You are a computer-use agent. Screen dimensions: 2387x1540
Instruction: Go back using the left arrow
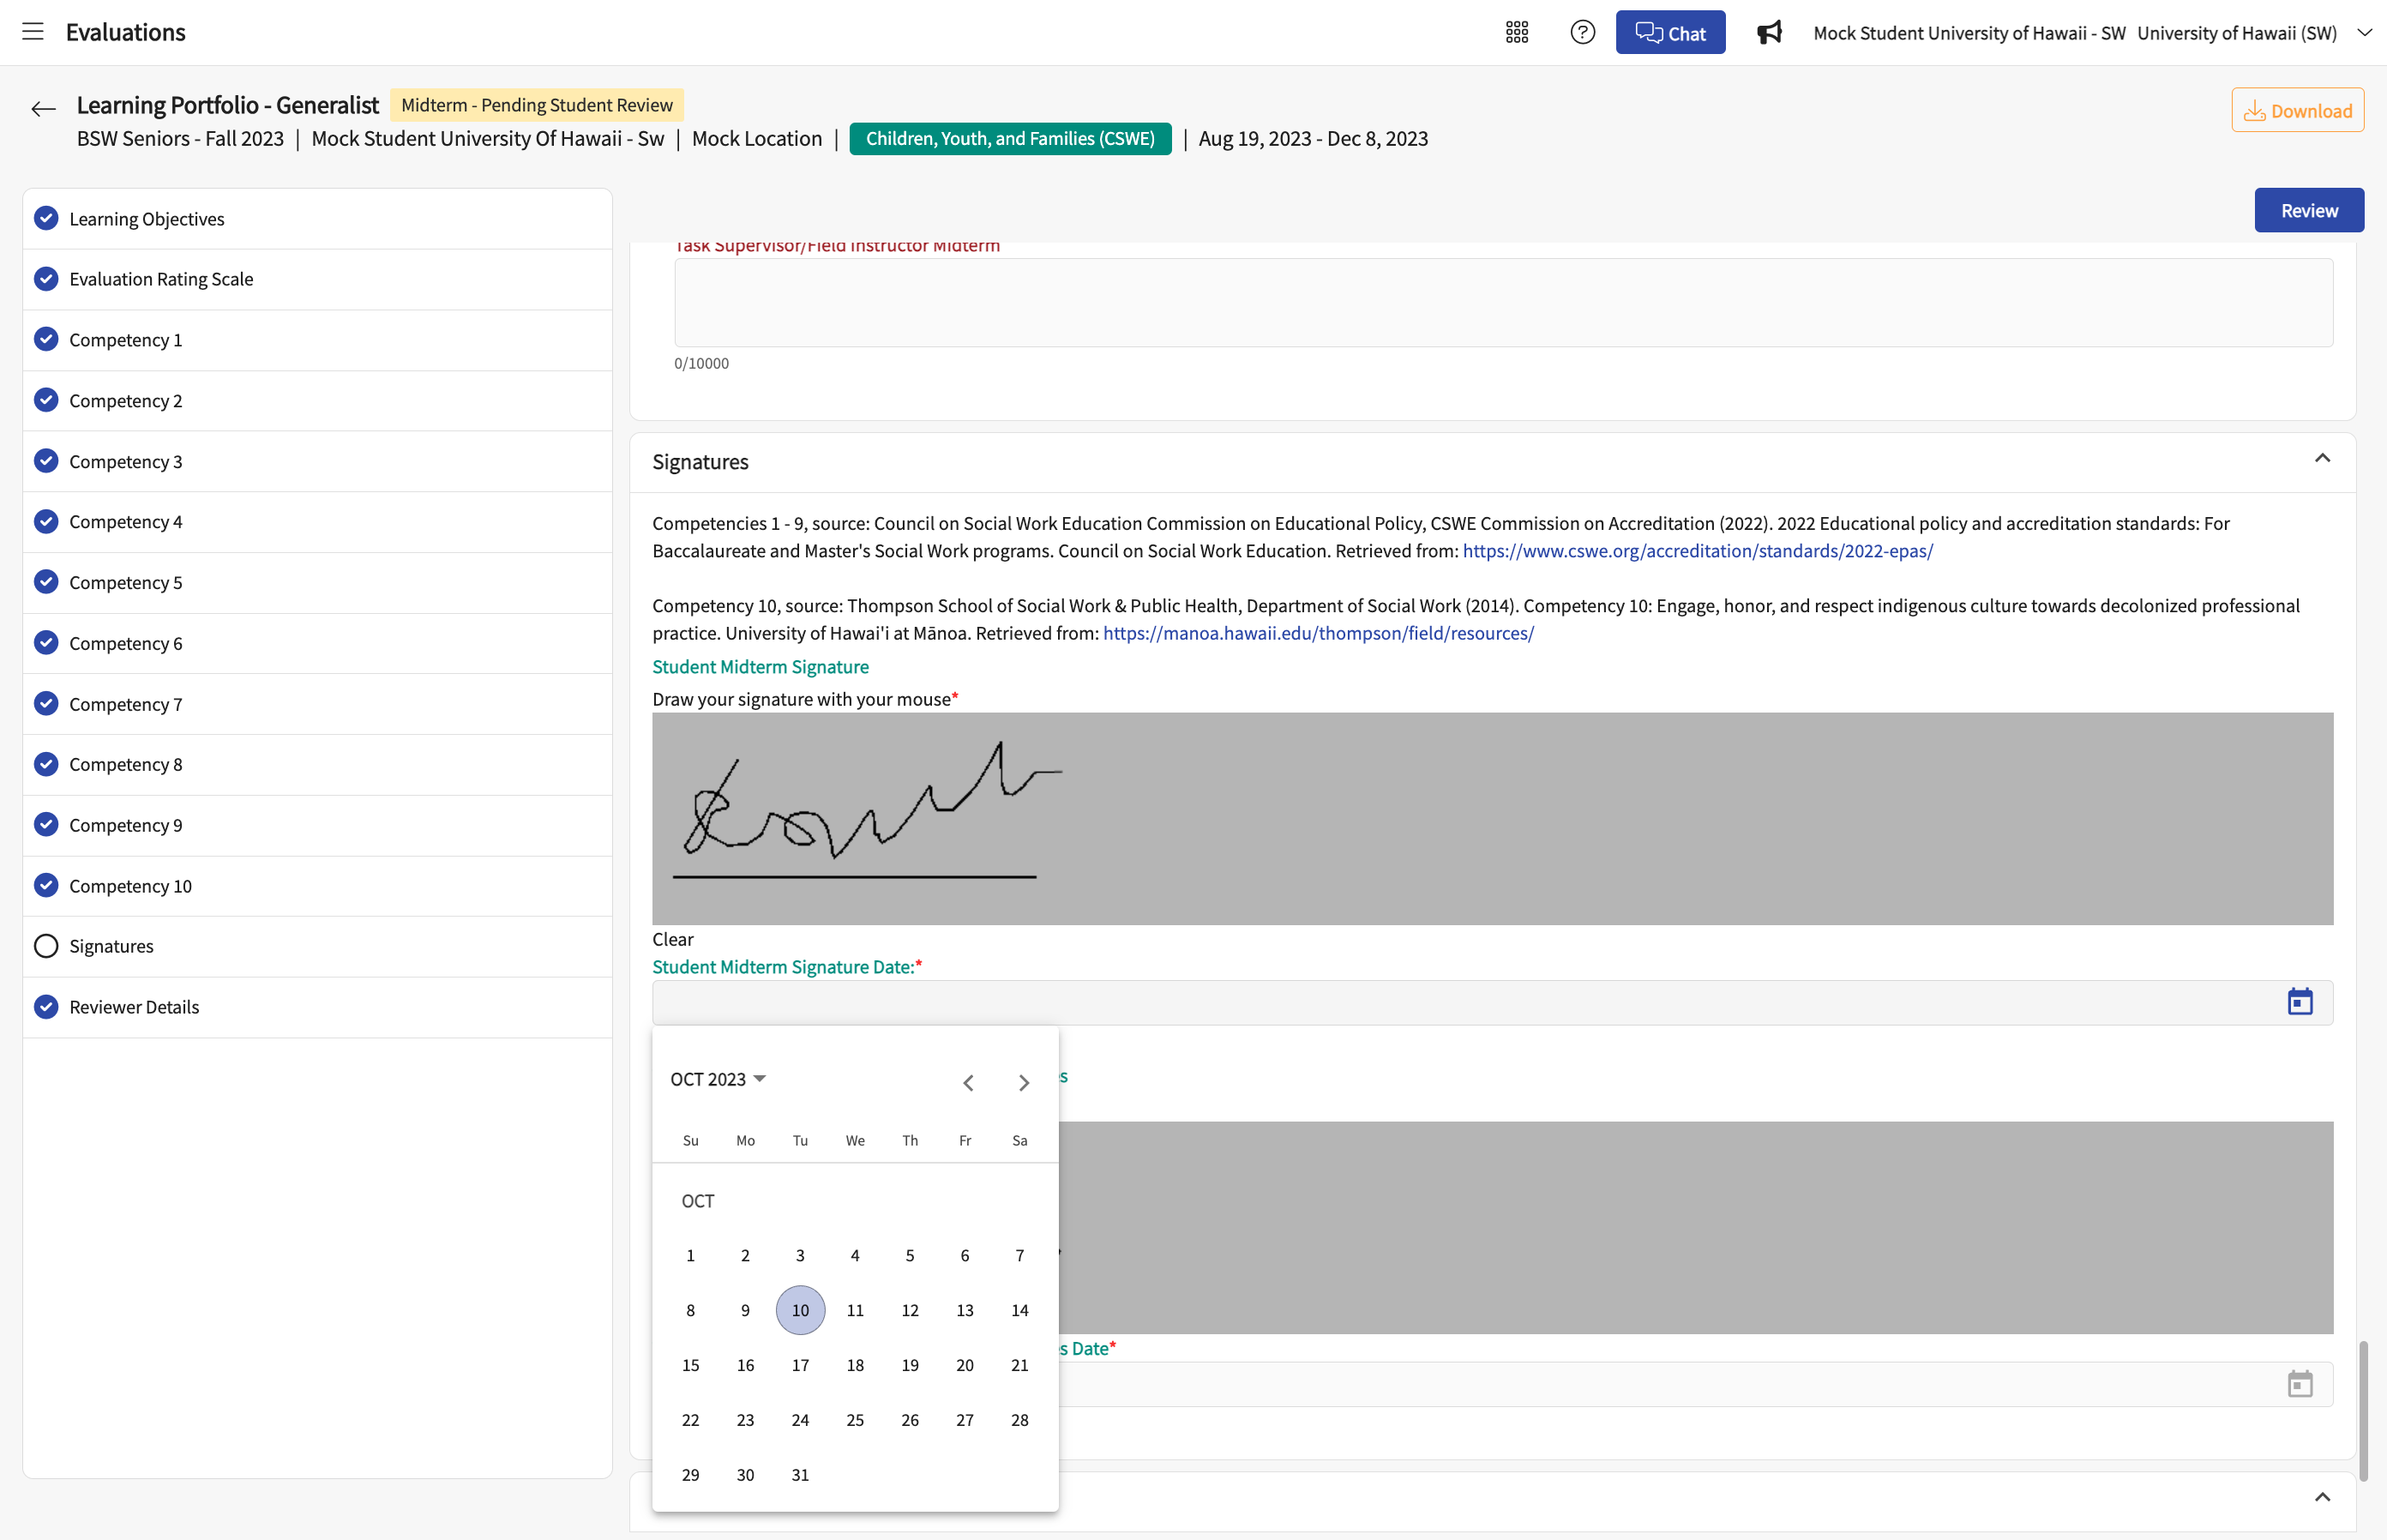43,109
